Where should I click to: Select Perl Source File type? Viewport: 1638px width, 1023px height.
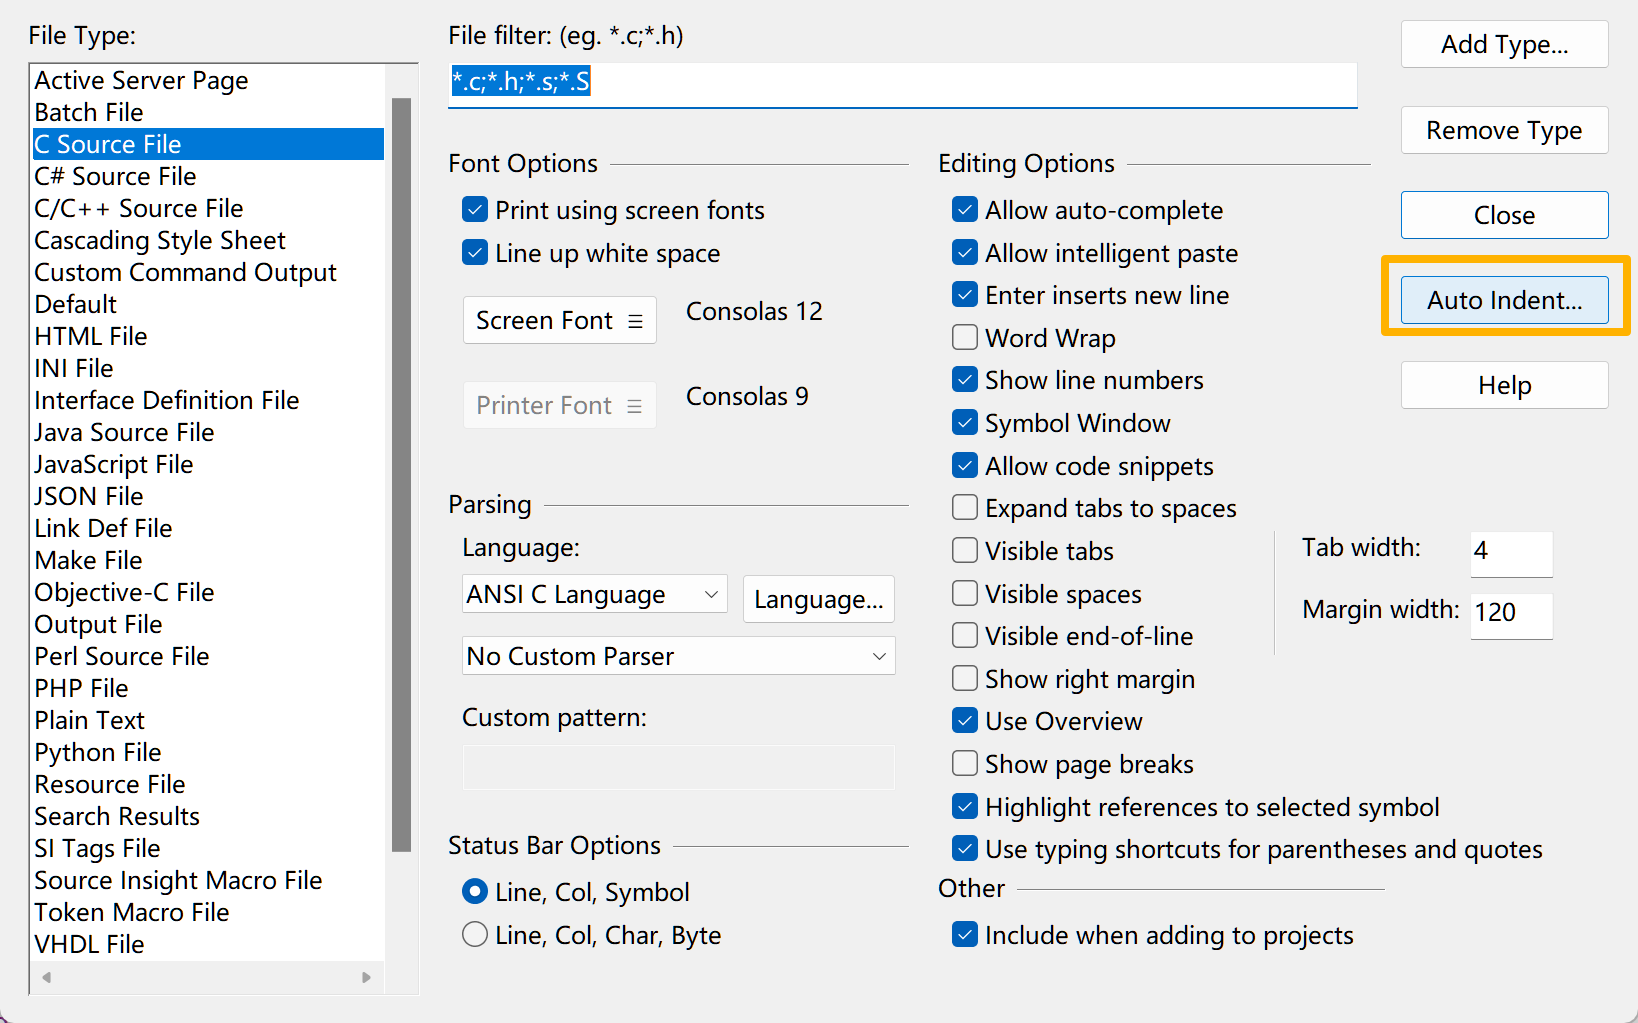[x=208, y=656]
